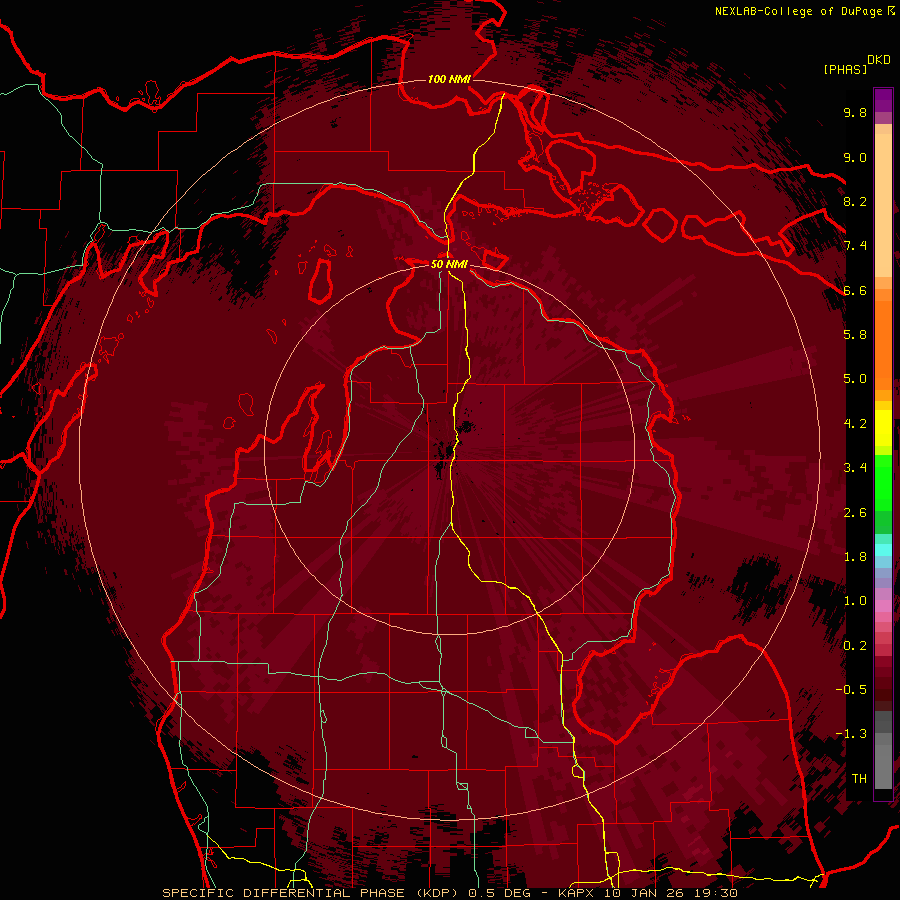Select the 9.8 legend value
This screenshot has width=900, height=900.
coord(855,112)
